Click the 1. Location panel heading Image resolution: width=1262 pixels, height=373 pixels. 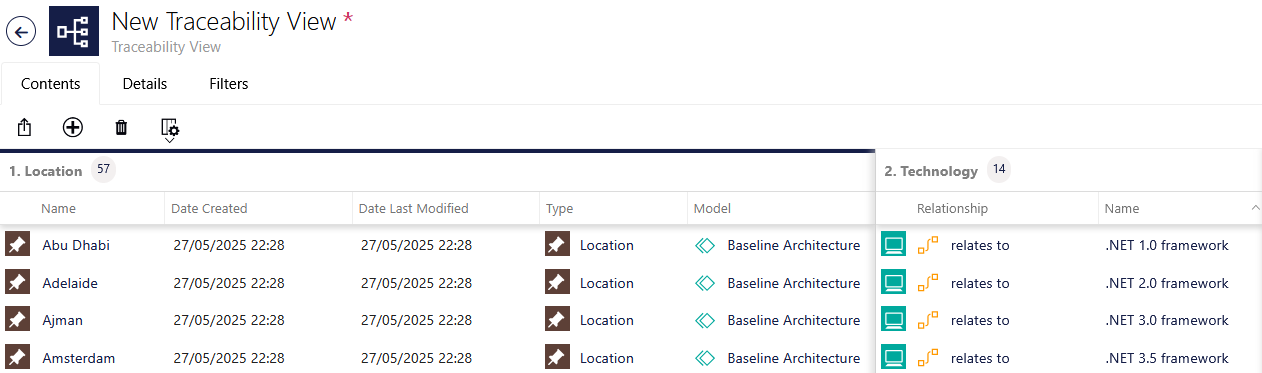[46, 171]
